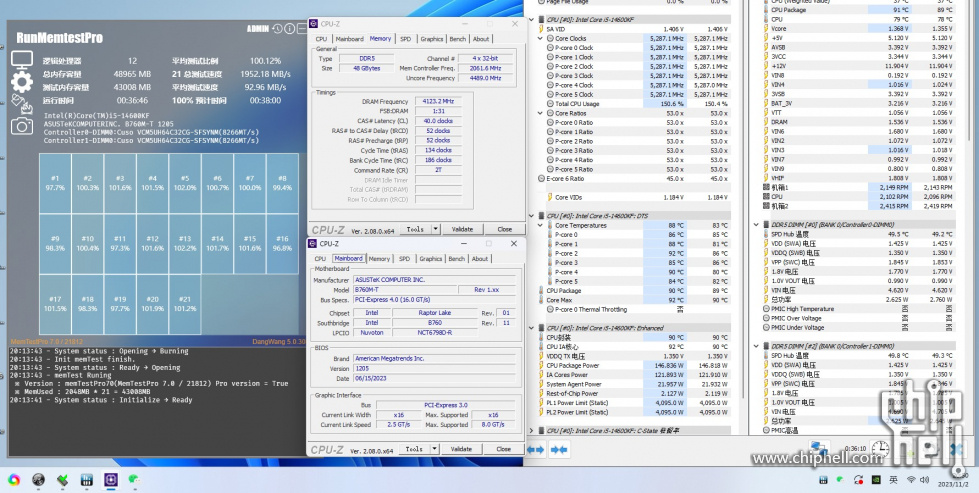This screenshot has height=493, width=979.
Task: Open the RunMemtestPro monitor icon
Action: (x=22, y=60)
